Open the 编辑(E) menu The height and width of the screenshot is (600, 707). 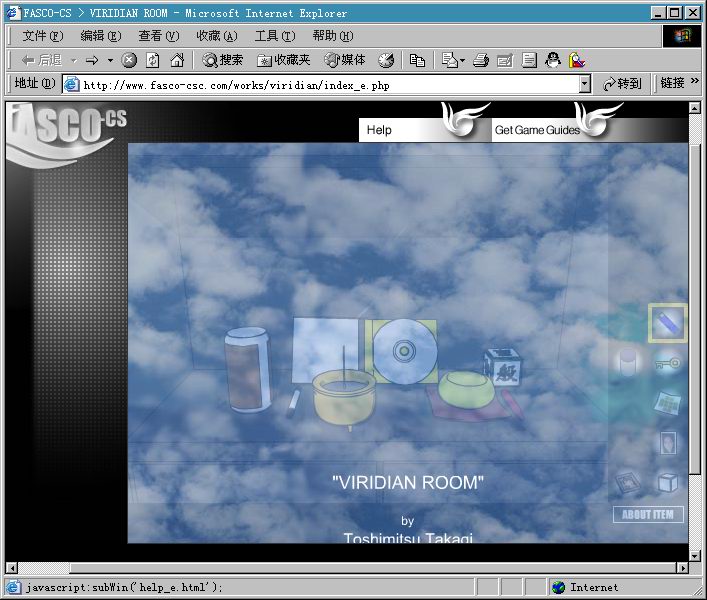click(101, 36)
